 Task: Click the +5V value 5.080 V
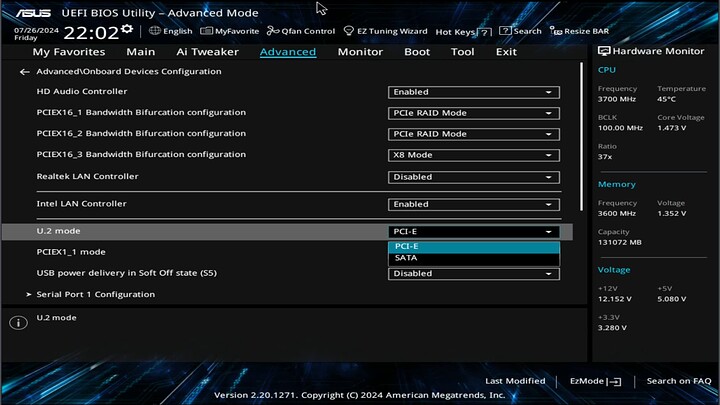point(671,299)
